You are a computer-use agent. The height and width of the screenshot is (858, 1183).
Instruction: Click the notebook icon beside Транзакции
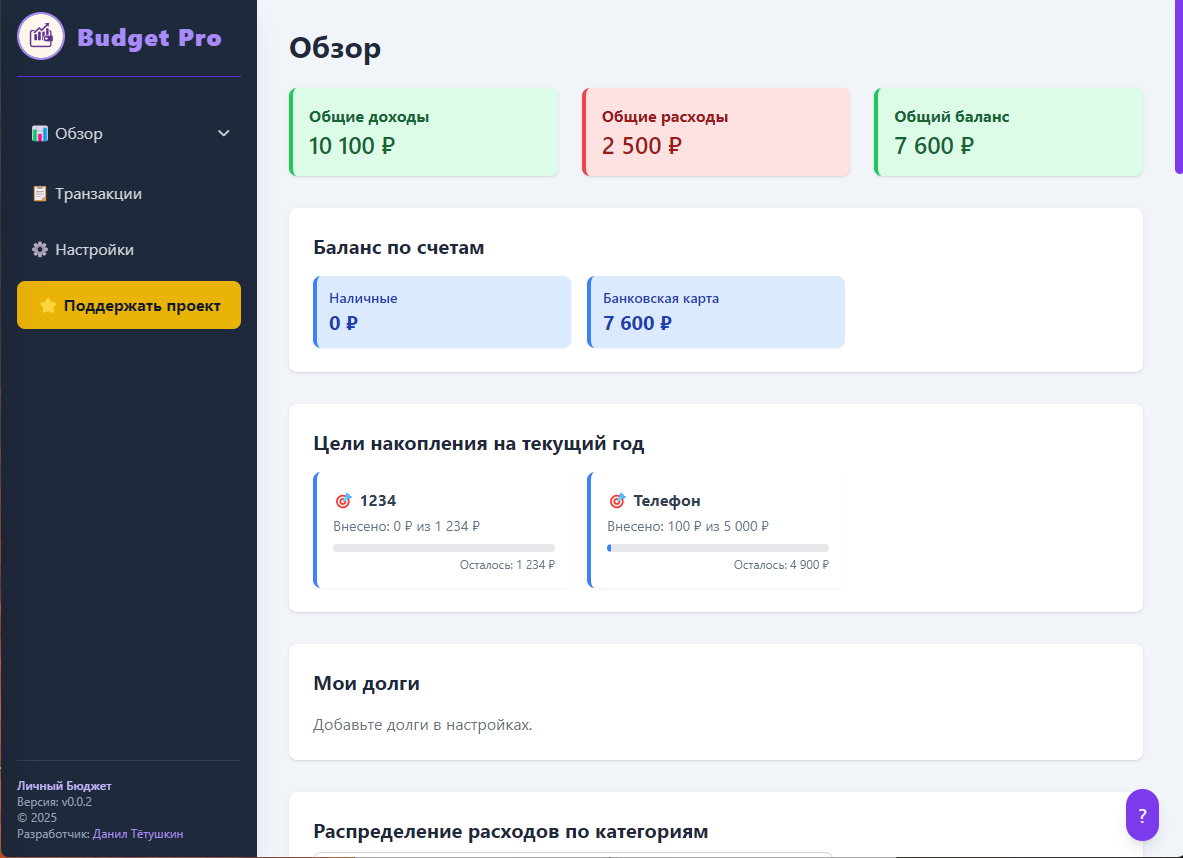tap(40, 193)
